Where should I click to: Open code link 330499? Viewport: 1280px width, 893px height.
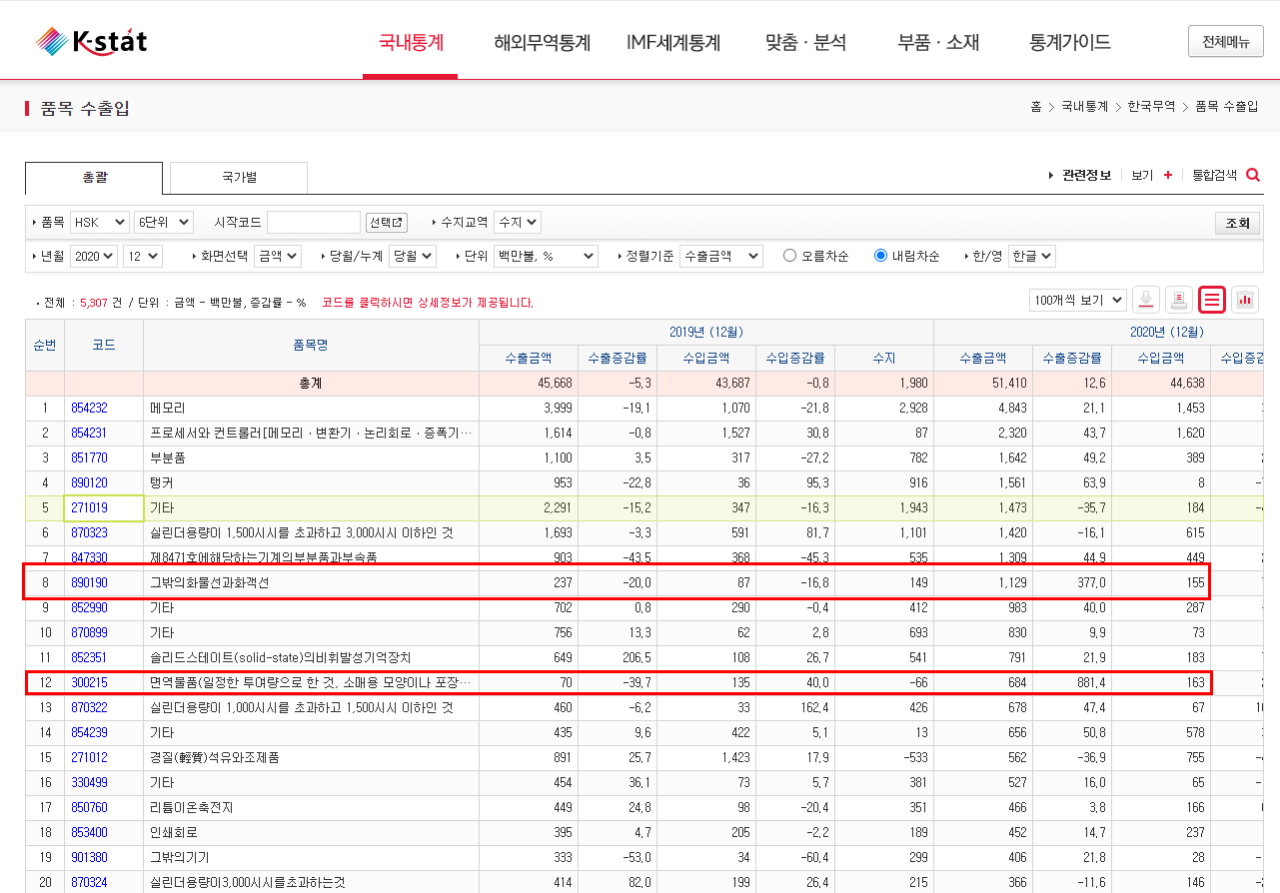point(89,782)
